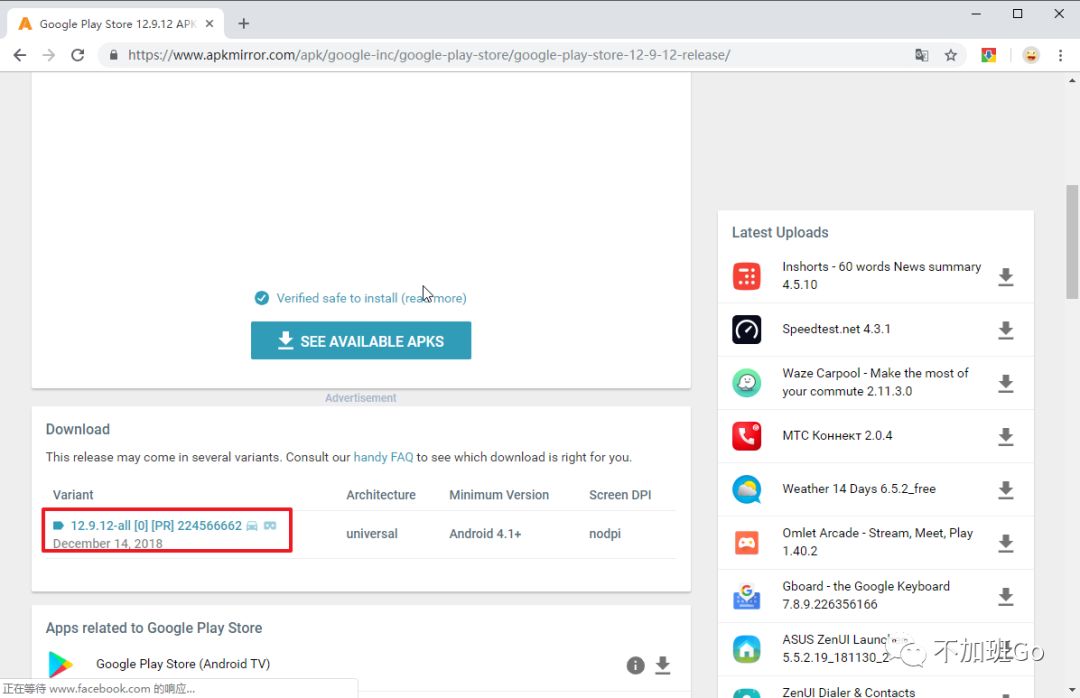Click the tag icon beside 12.9.12-all variant
Image resolution: width=1080 pixels, height=698 pixels.
click(59, 526)
